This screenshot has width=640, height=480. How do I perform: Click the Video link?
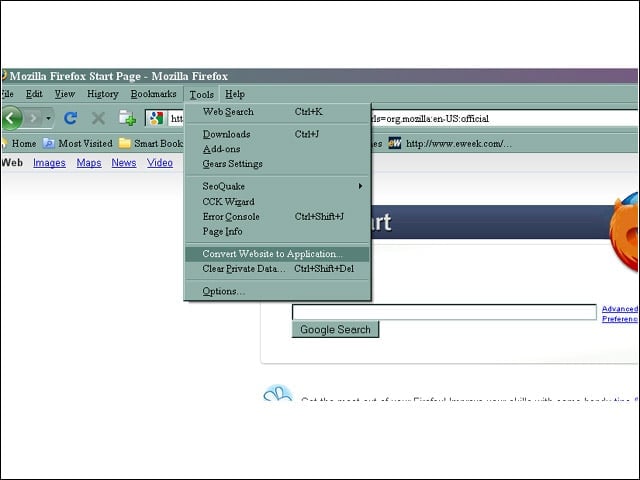pos(160,163)
